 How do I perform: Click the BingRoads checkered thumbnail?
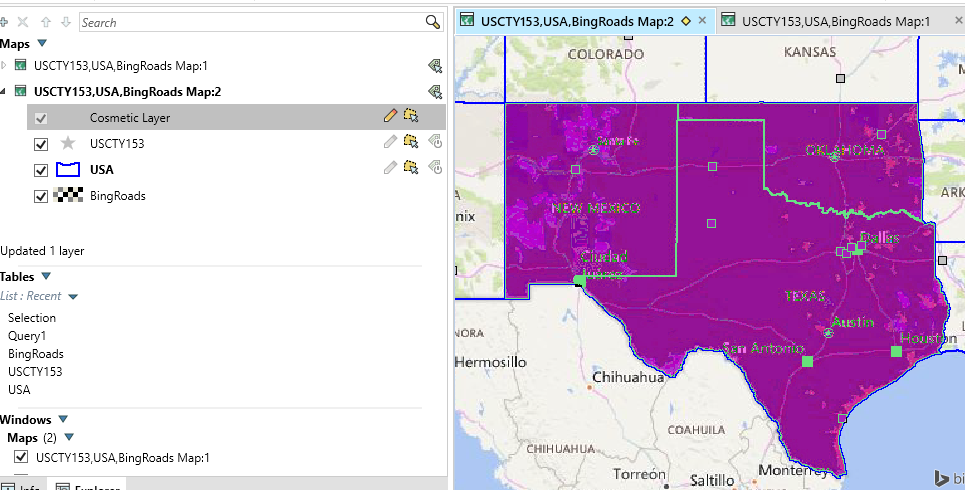click(x=68, y=196)
